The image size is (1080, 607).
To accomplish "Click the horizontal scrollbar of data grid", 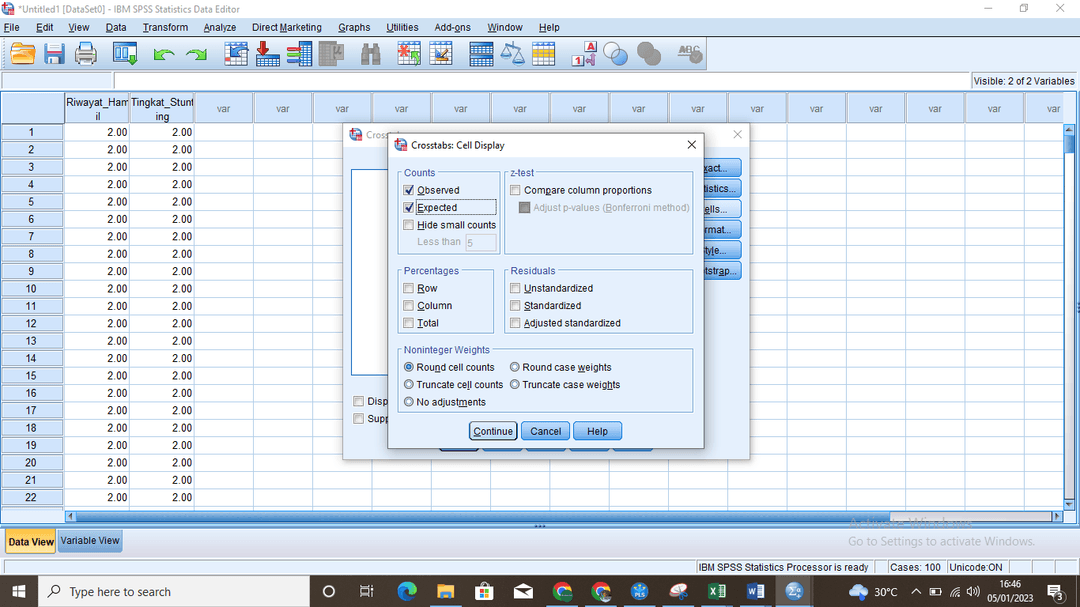I will click(x=563, y=516).
